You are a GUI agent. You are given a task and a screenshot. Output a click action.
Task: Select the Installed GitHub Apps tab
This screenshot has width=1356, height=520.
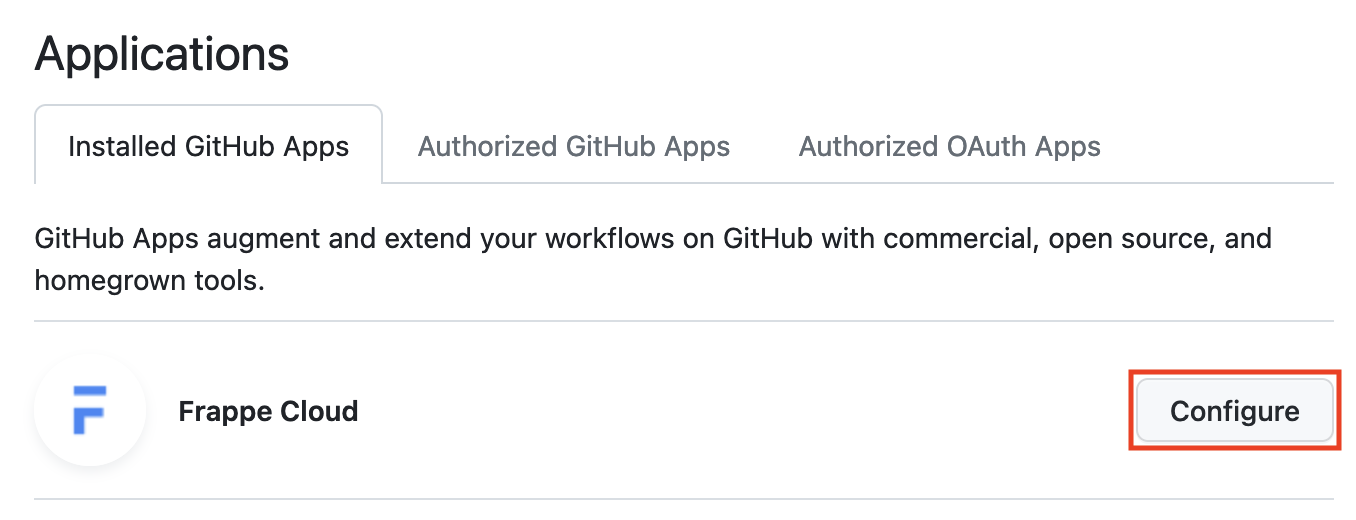[x=208, y=147]
